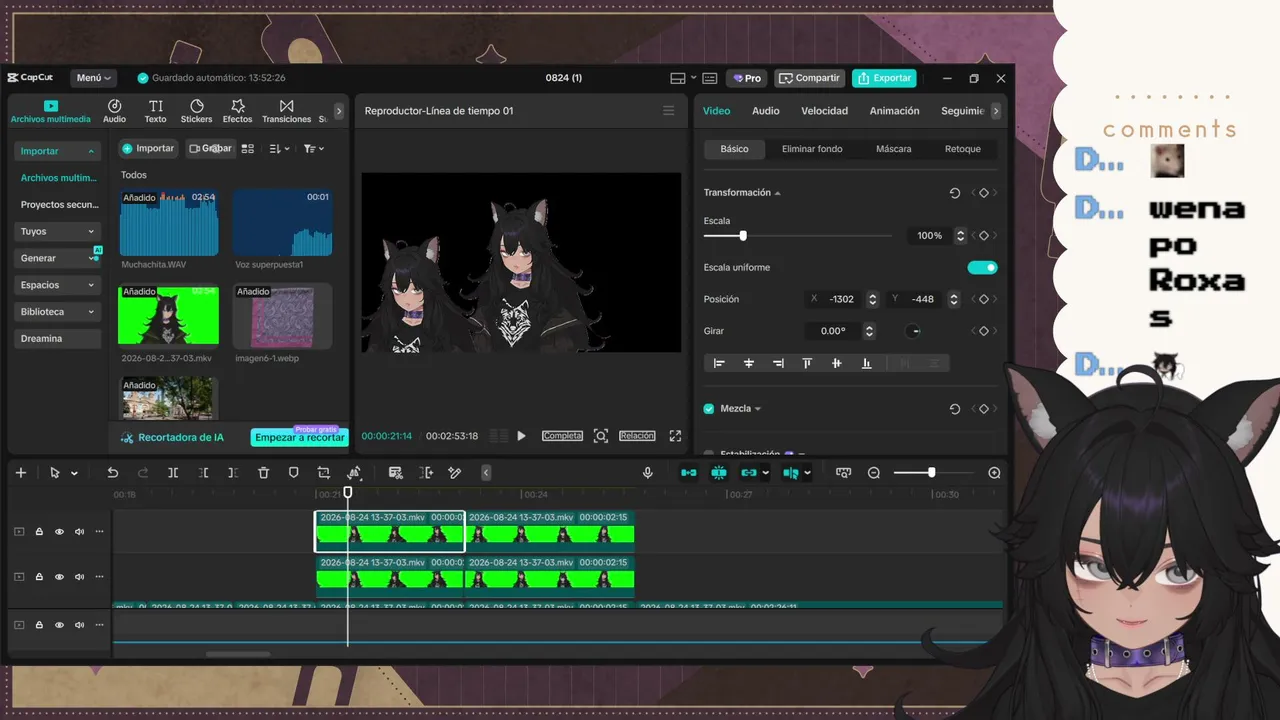Open the crop ratio tool in timeline toolbar
Screen dimensions: 1280x720
(x=324, y=473)
